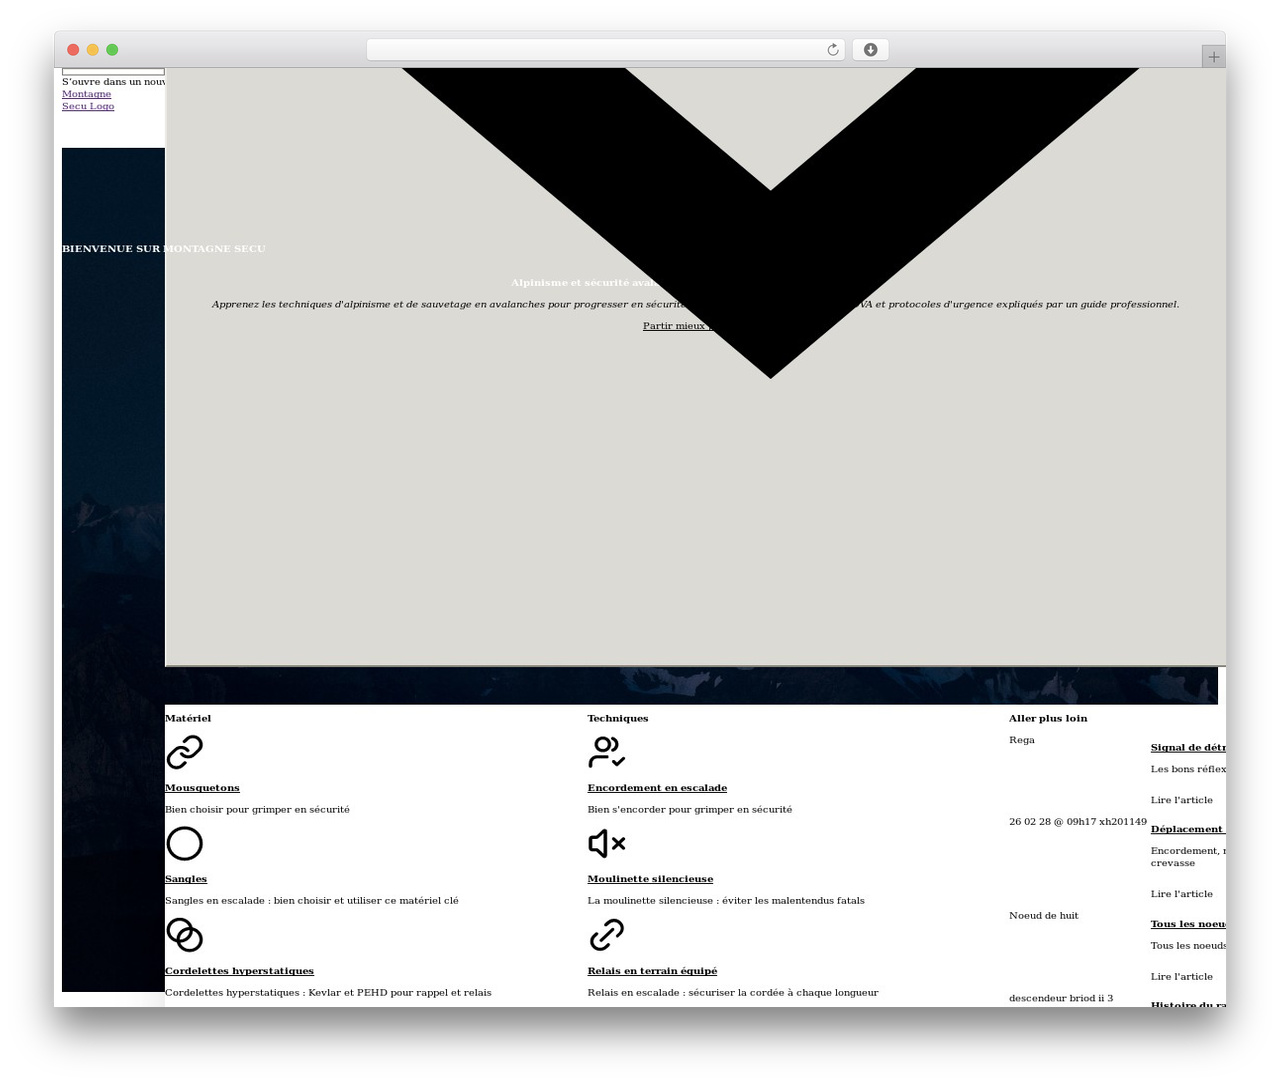Reload the page with the browser refresh icon
Image resolution: width=1280 pixels, height=1084 pixels.
832,50
